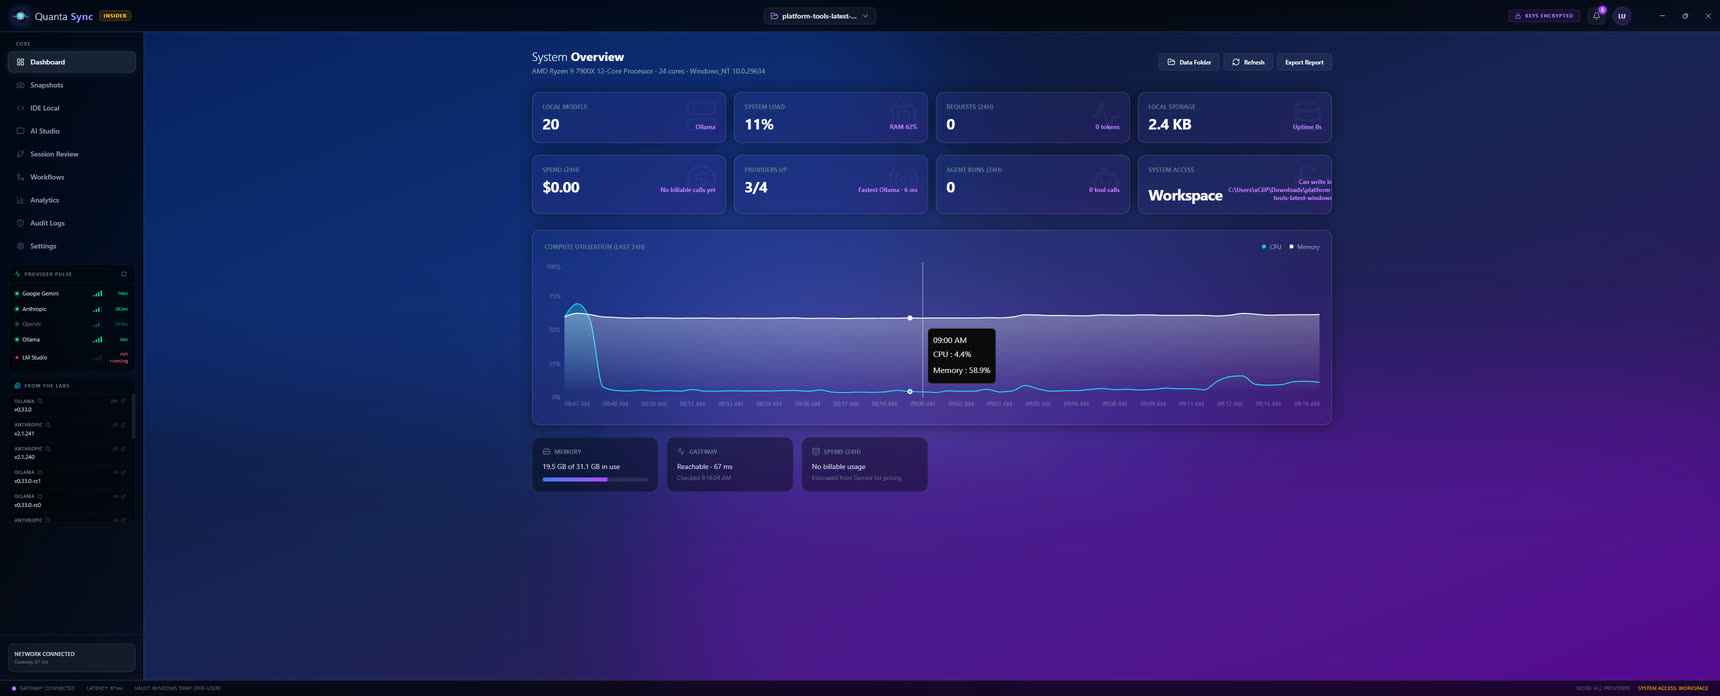The width and height of the screenshot is (1720, 696).
Task: Click the Provider Pulse heartbeat icon
Action: [17, 274]
